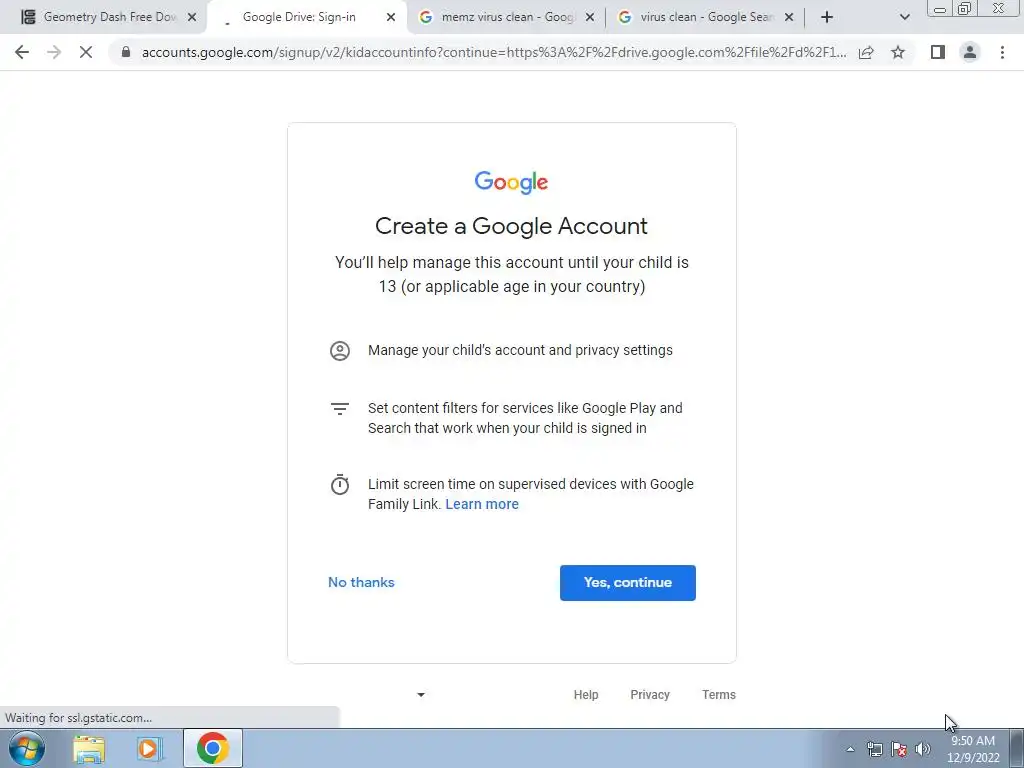
Task: Share this page via share icon
Action: 866,52
